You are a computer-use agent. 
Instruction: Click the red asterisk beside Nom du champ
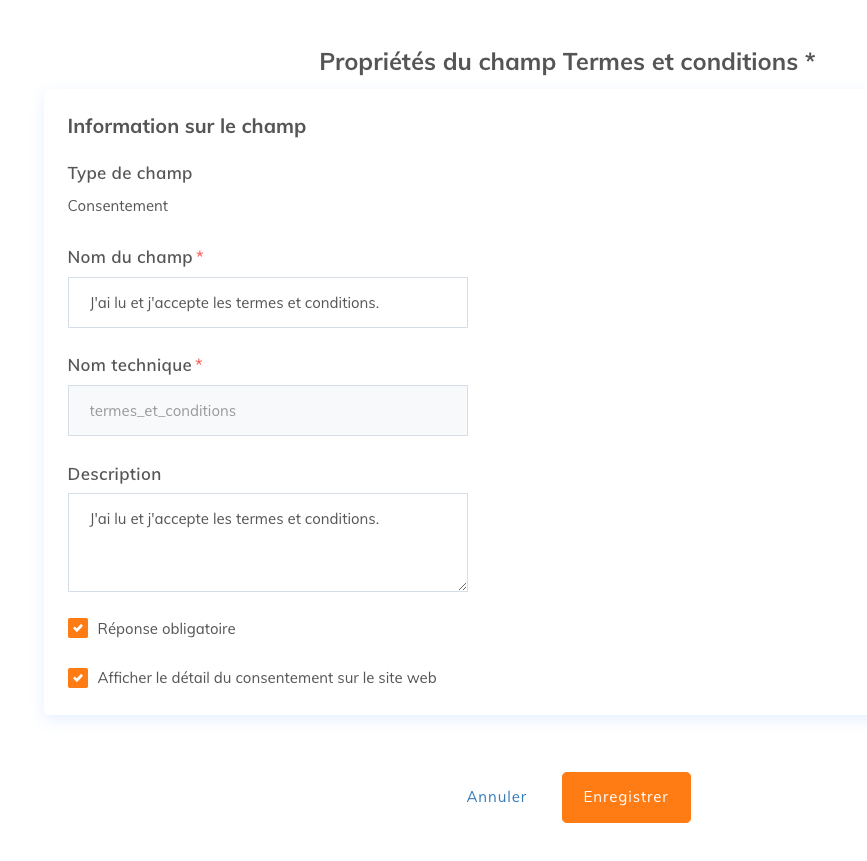[x=200, y=255]
